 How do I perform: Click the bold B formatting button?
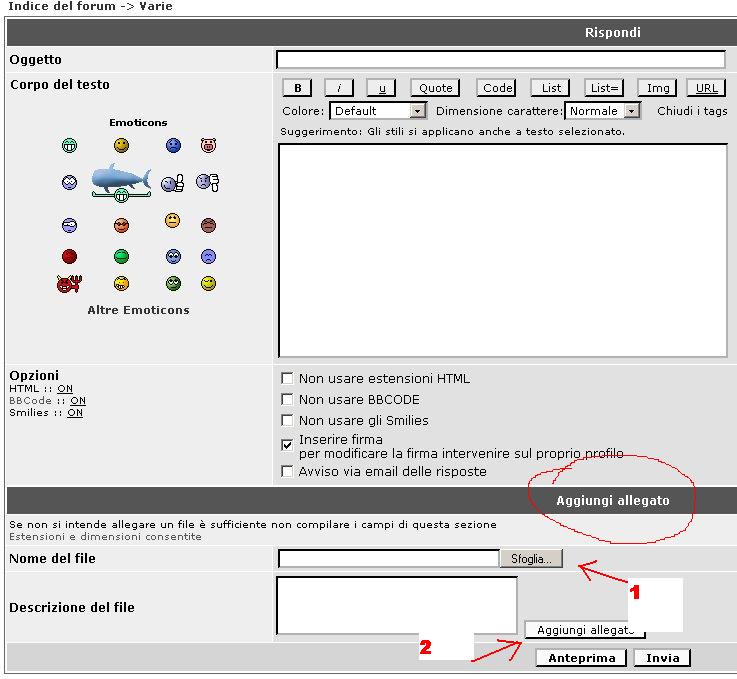[298, 88]
